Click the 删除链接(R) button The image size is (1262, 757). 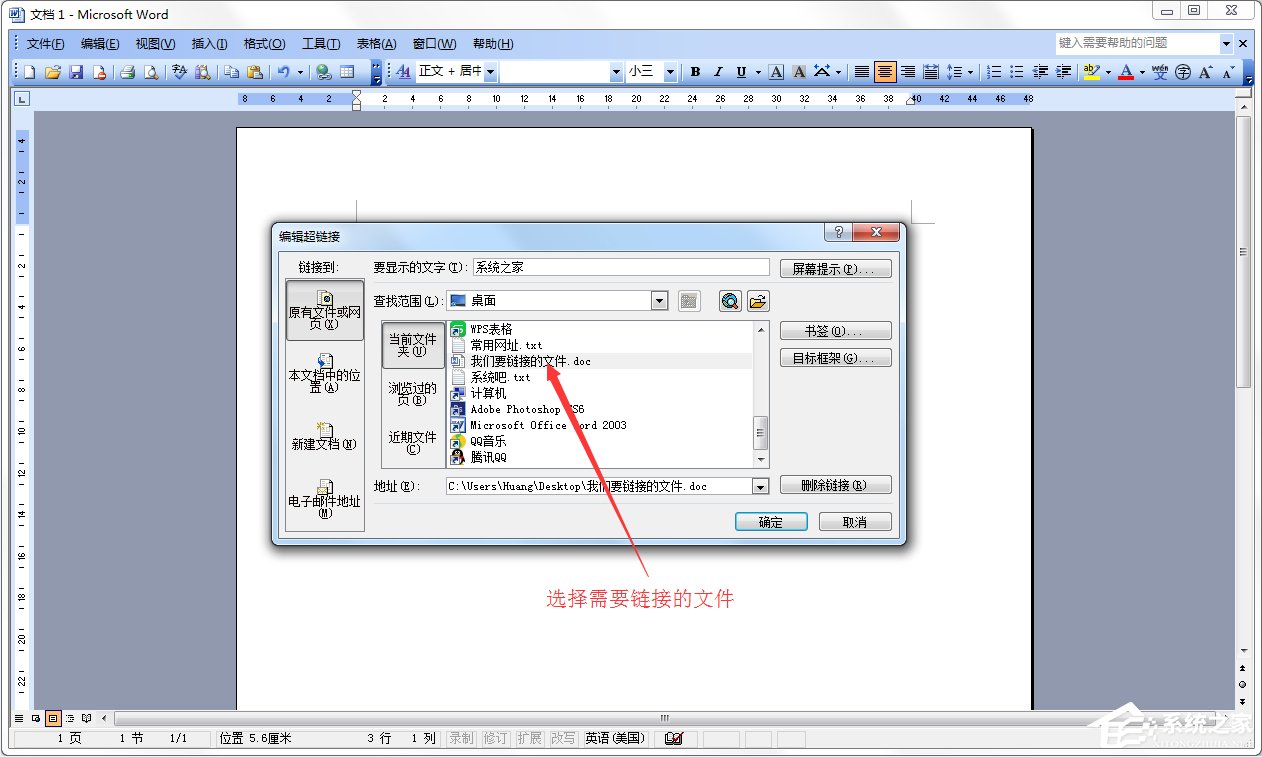[835, 485]
